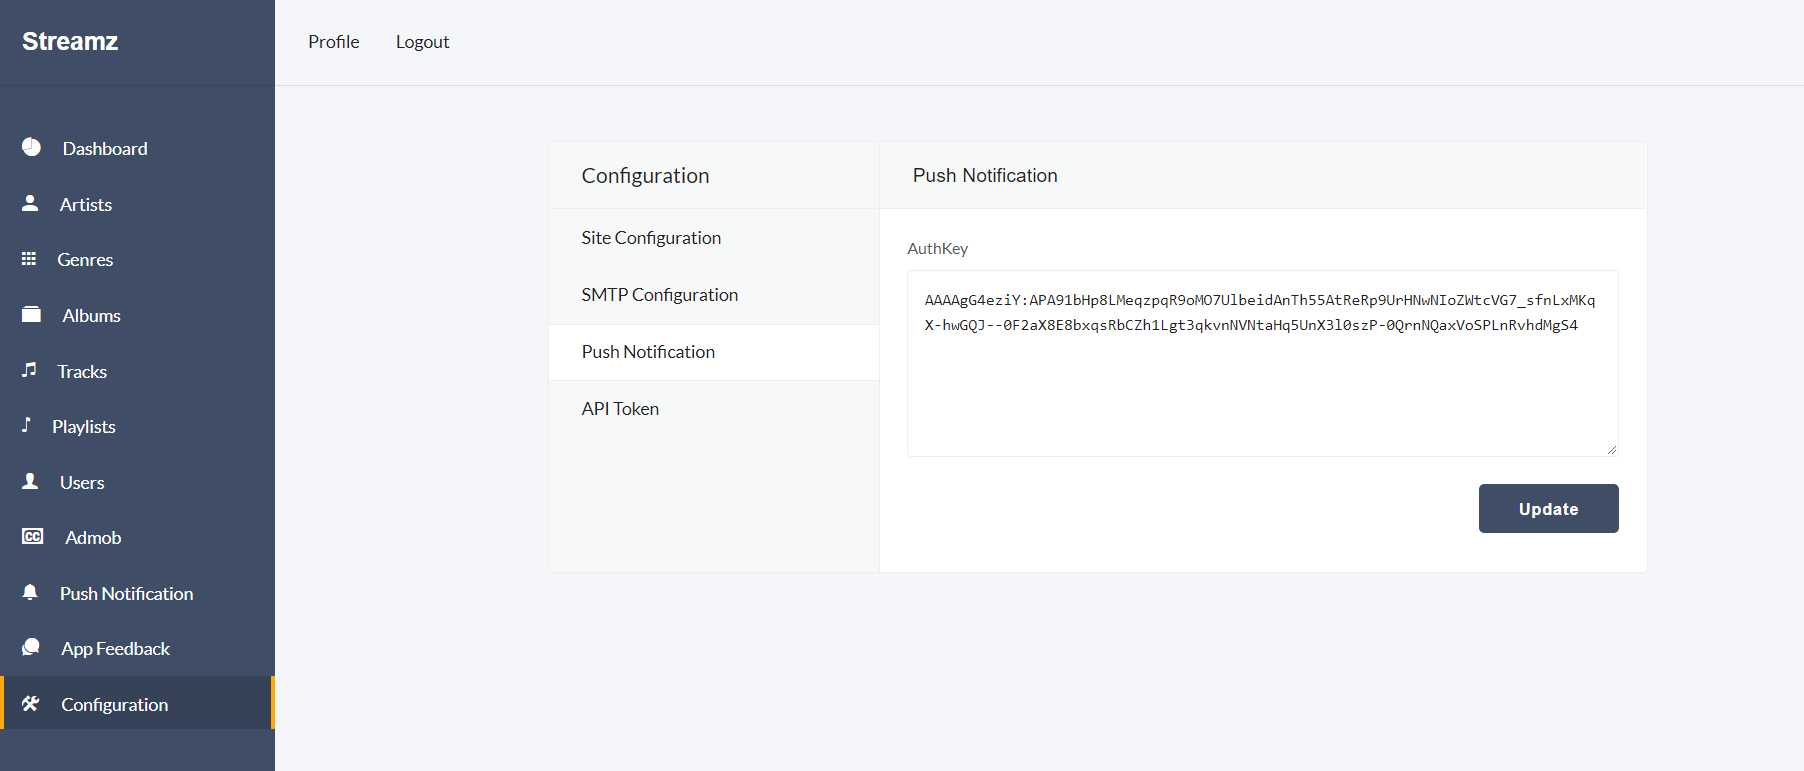The image size is (1804, 771).
Task: Click the App Feedback chat bubble icon
Action: click(x=31, y=648)
